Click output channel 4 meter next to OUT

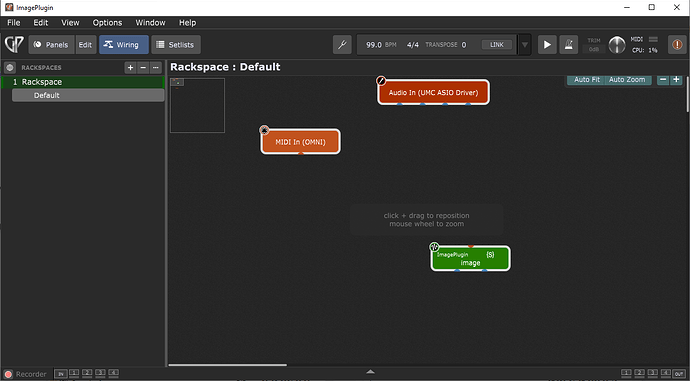click(665, 374)
